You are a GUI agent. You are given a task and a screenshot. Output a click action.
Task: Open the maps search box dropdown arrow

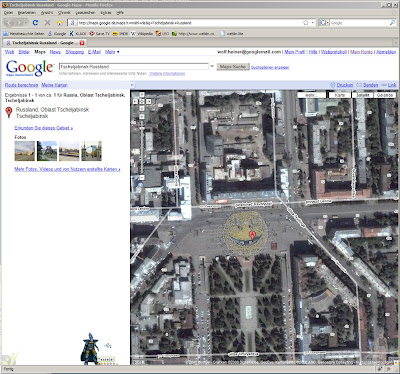click(x=212, y=66)
